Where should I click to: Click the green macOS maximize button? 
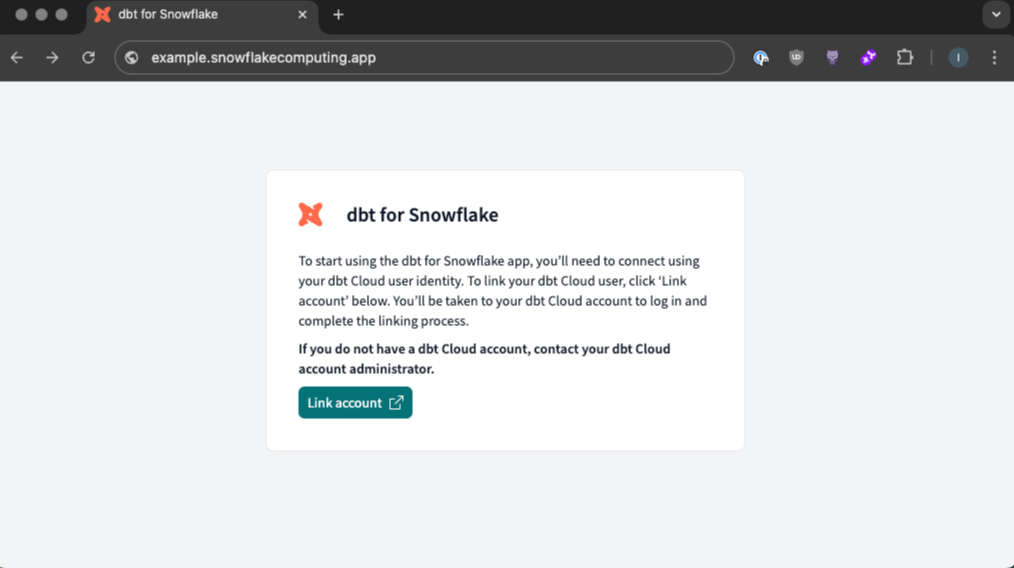62,15
